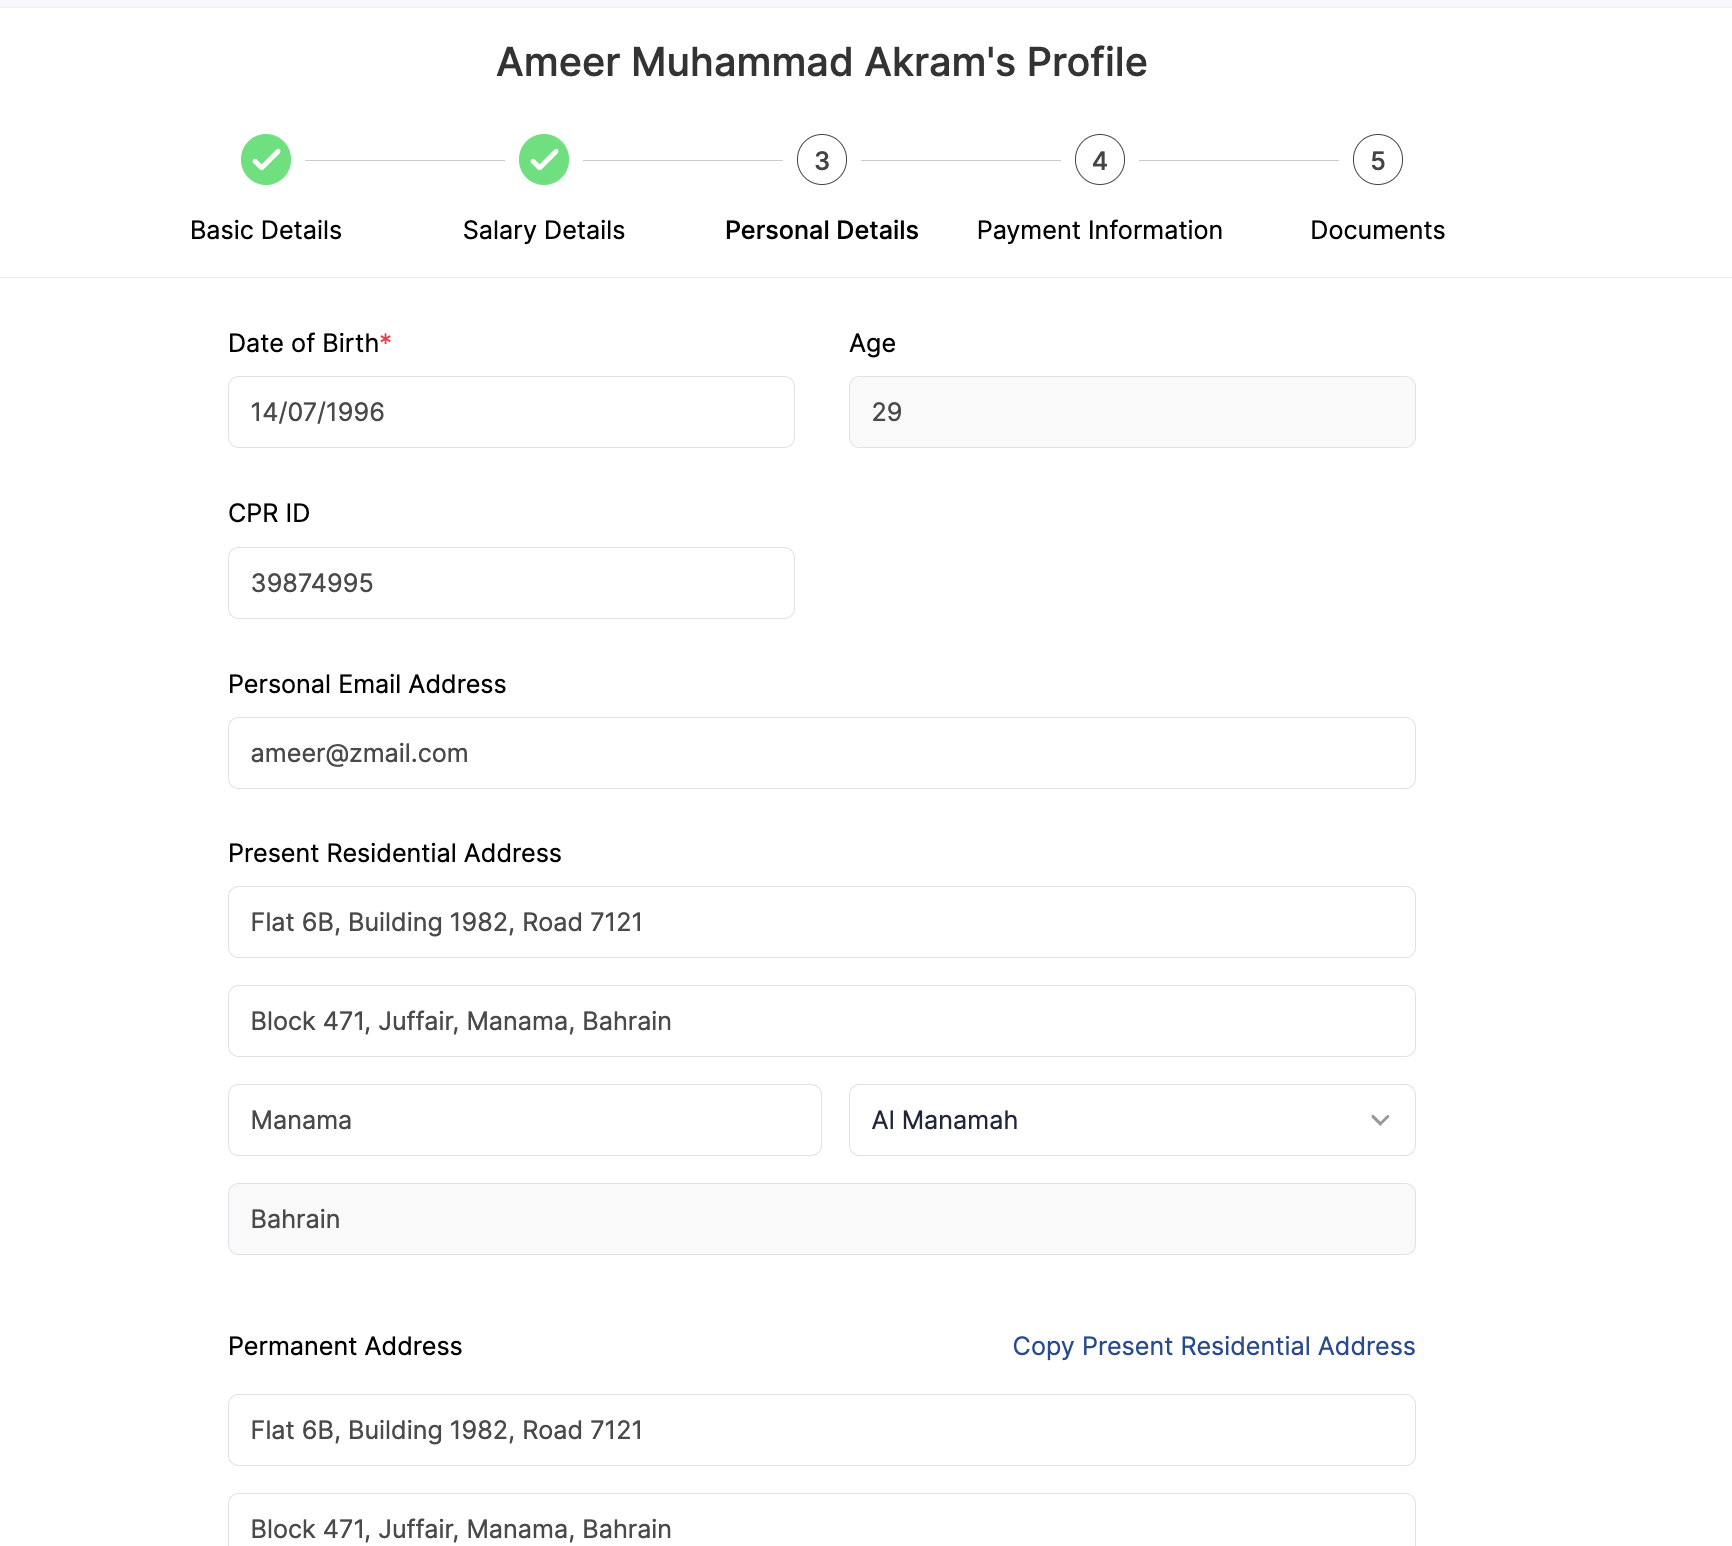Edit present address Block 471 line
Image resolution: width=1732 pixels, height=1546 pixels.
(x=821, y=1021)
